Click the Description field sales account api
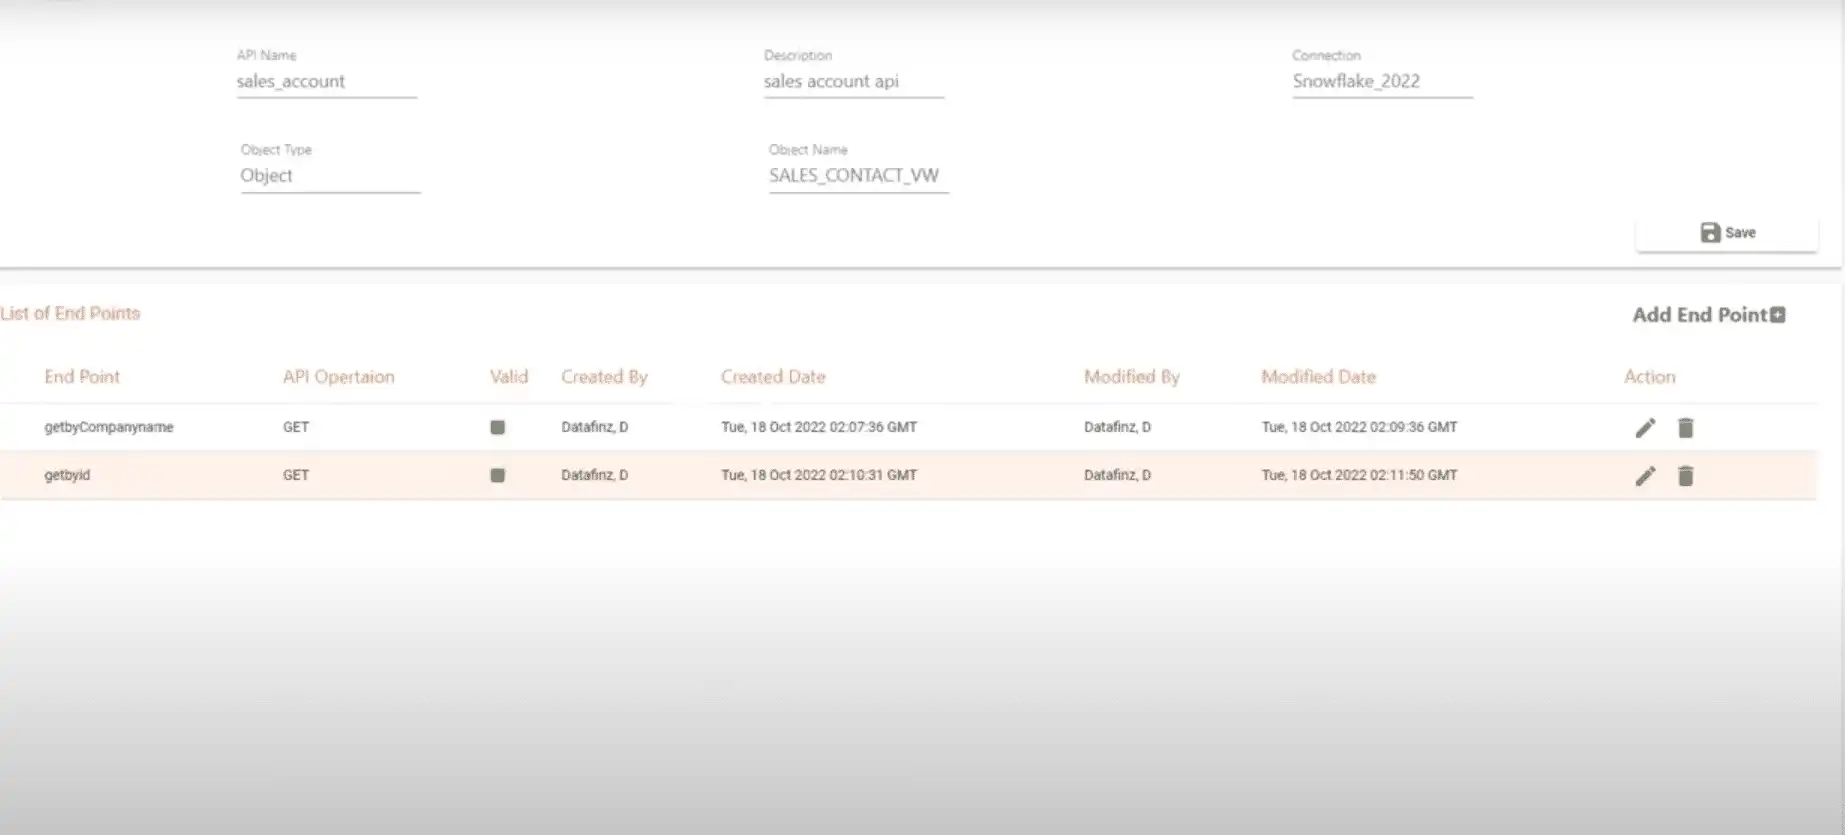Image resolution: width=1845 pixels, height=835 pixels. [853, 82]
